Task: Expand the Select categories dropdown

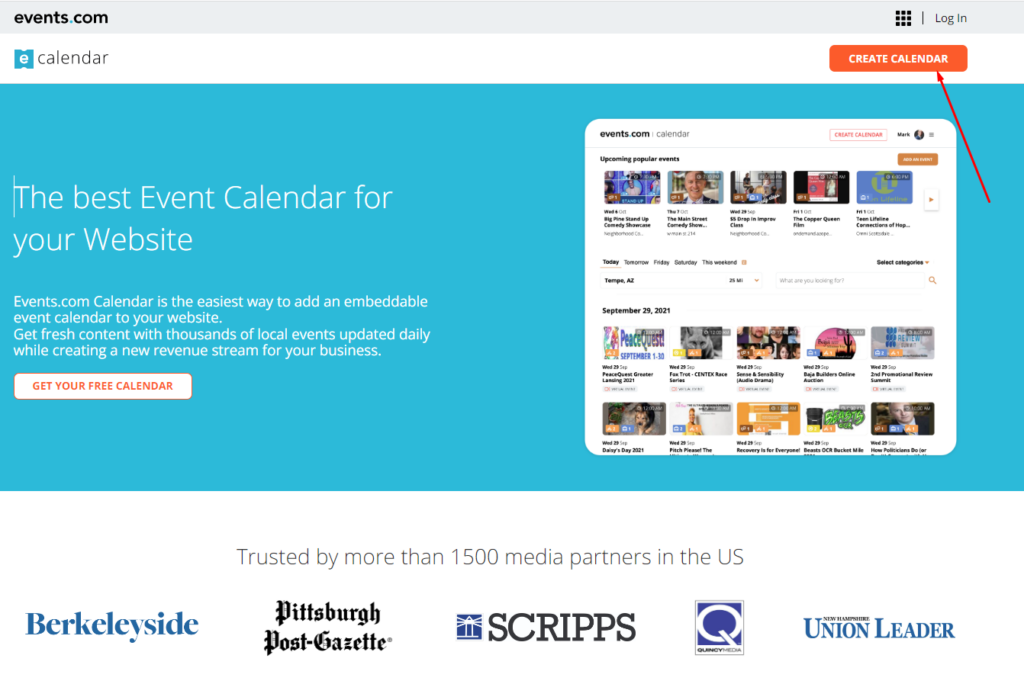Action: (x=903, y=262)
